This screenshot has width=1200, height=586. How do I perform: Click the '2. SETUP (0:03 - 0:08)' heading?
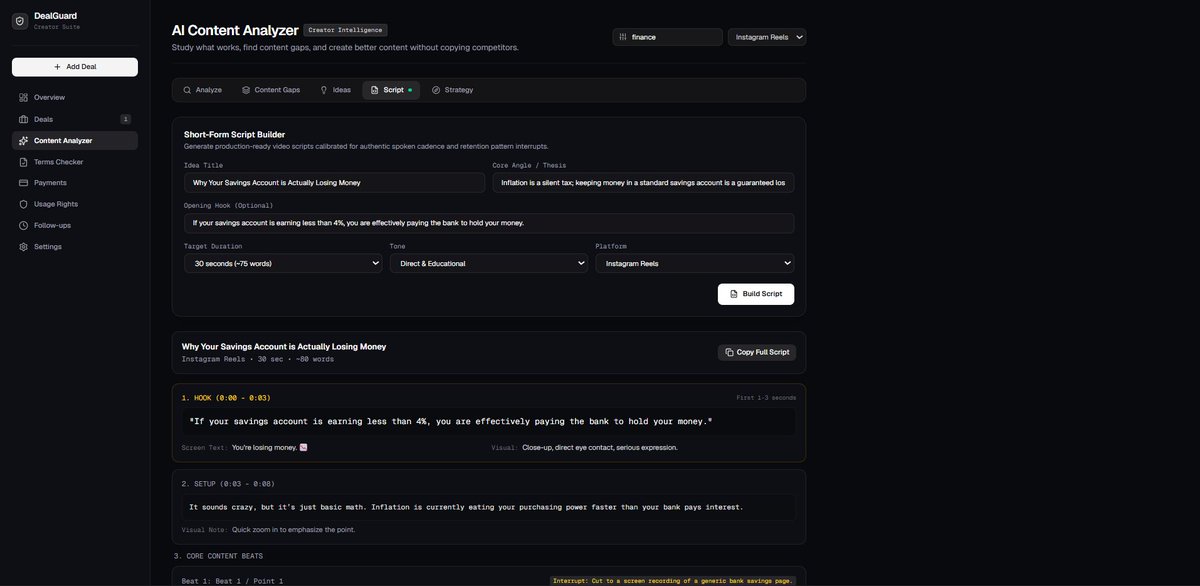coord(228,484)
